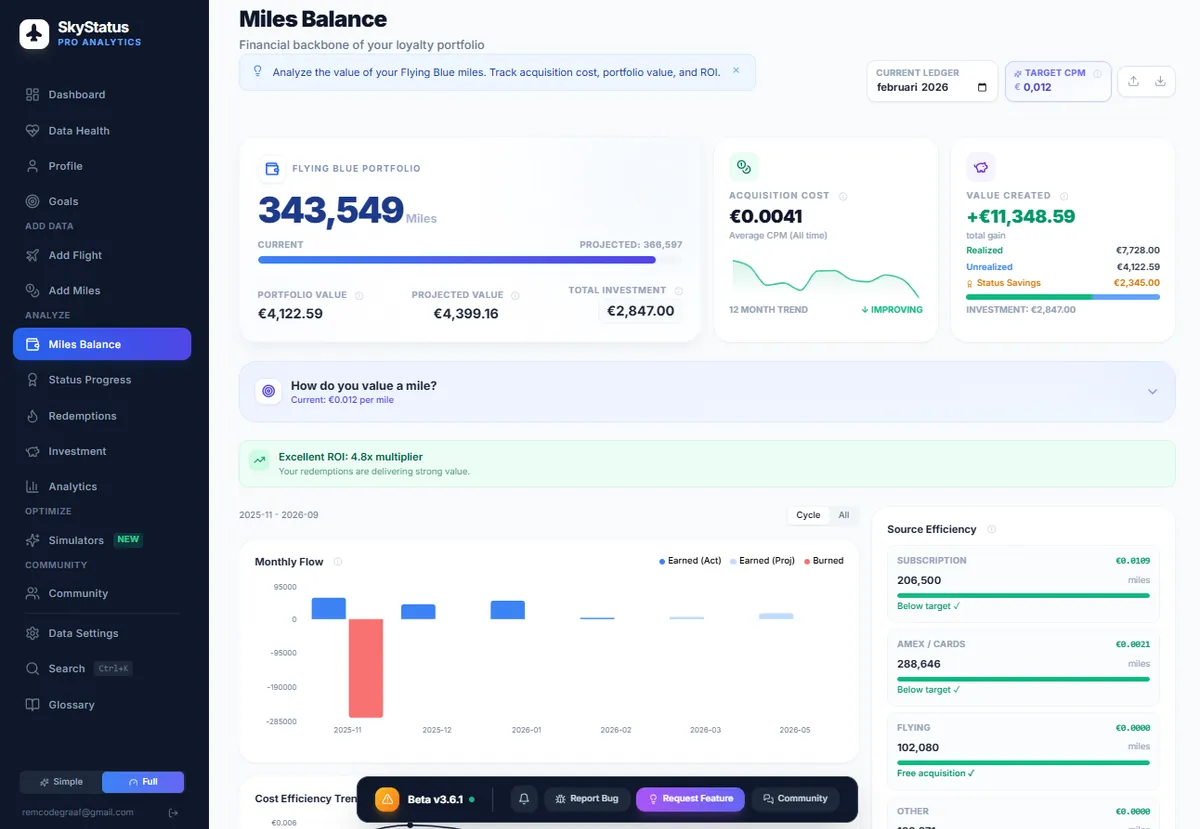Expand the 'How do you value a mile?' section

[1151, 392]
